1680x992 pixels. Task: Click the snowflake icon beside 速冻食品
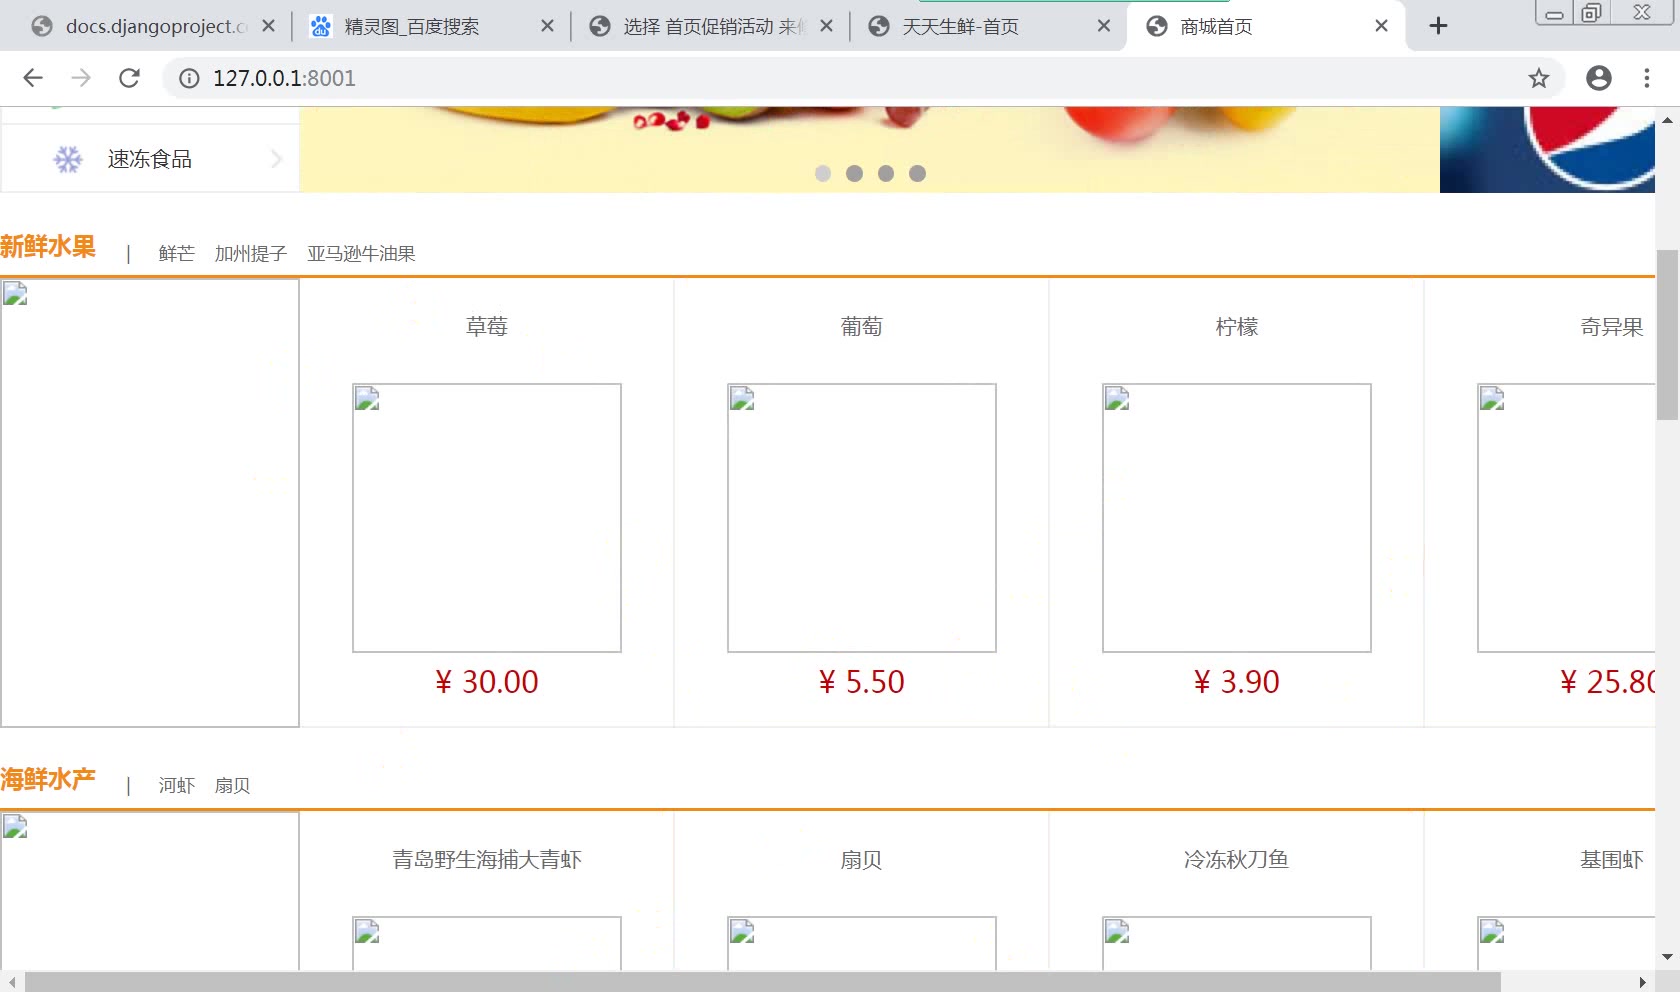(x=68, y=159)
